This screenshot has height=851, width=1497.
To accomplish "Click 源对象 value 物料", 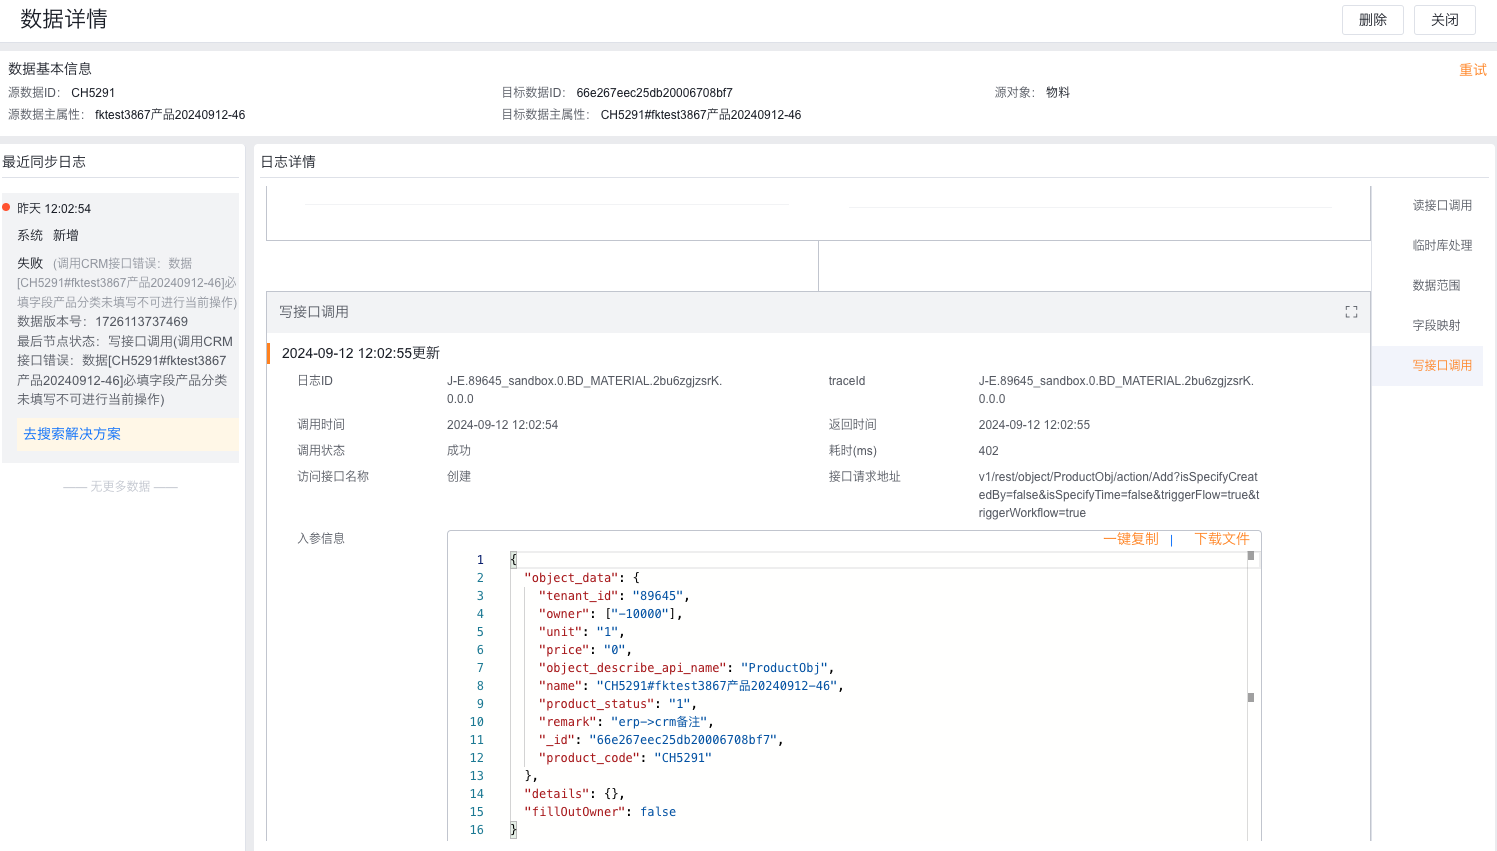I will [1058, 92].
